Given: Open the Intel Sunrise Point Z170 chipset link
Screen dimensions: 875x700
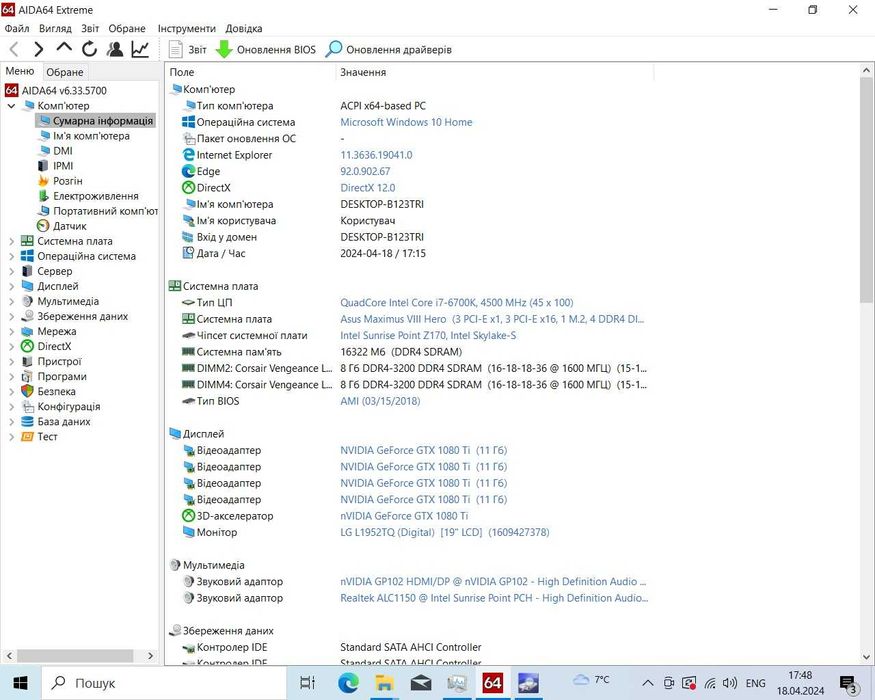Looking at the screenshot, I should 428,335.
